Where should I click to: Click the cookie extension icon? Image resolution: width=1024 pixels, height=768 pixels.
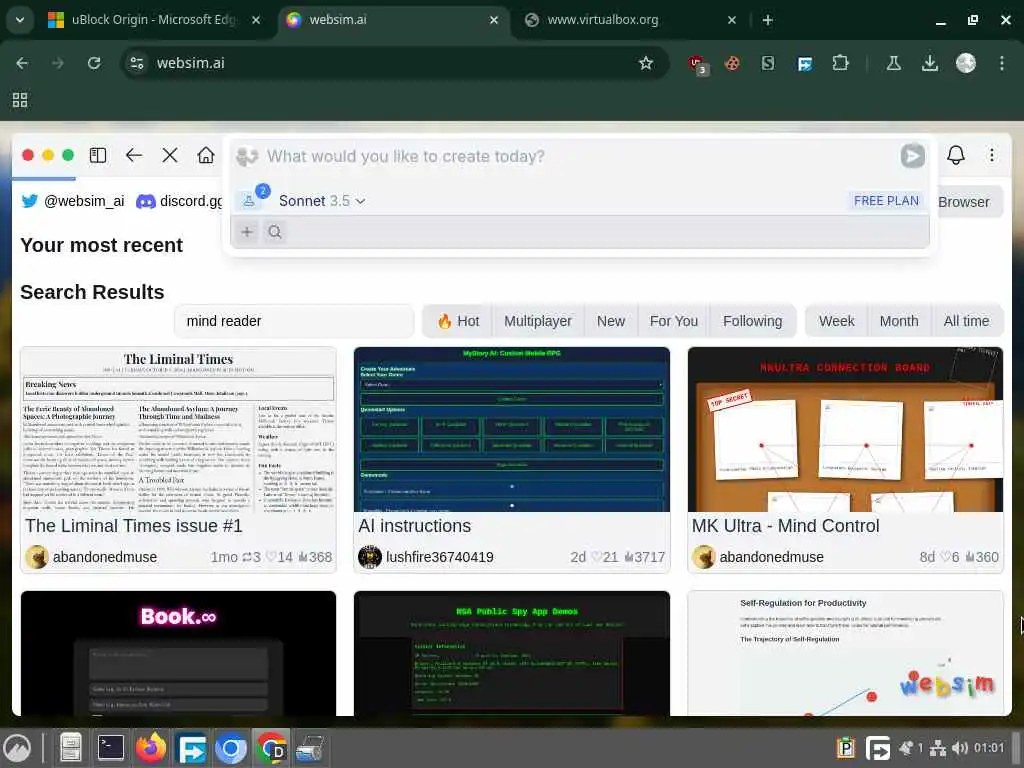pos(732,63)
